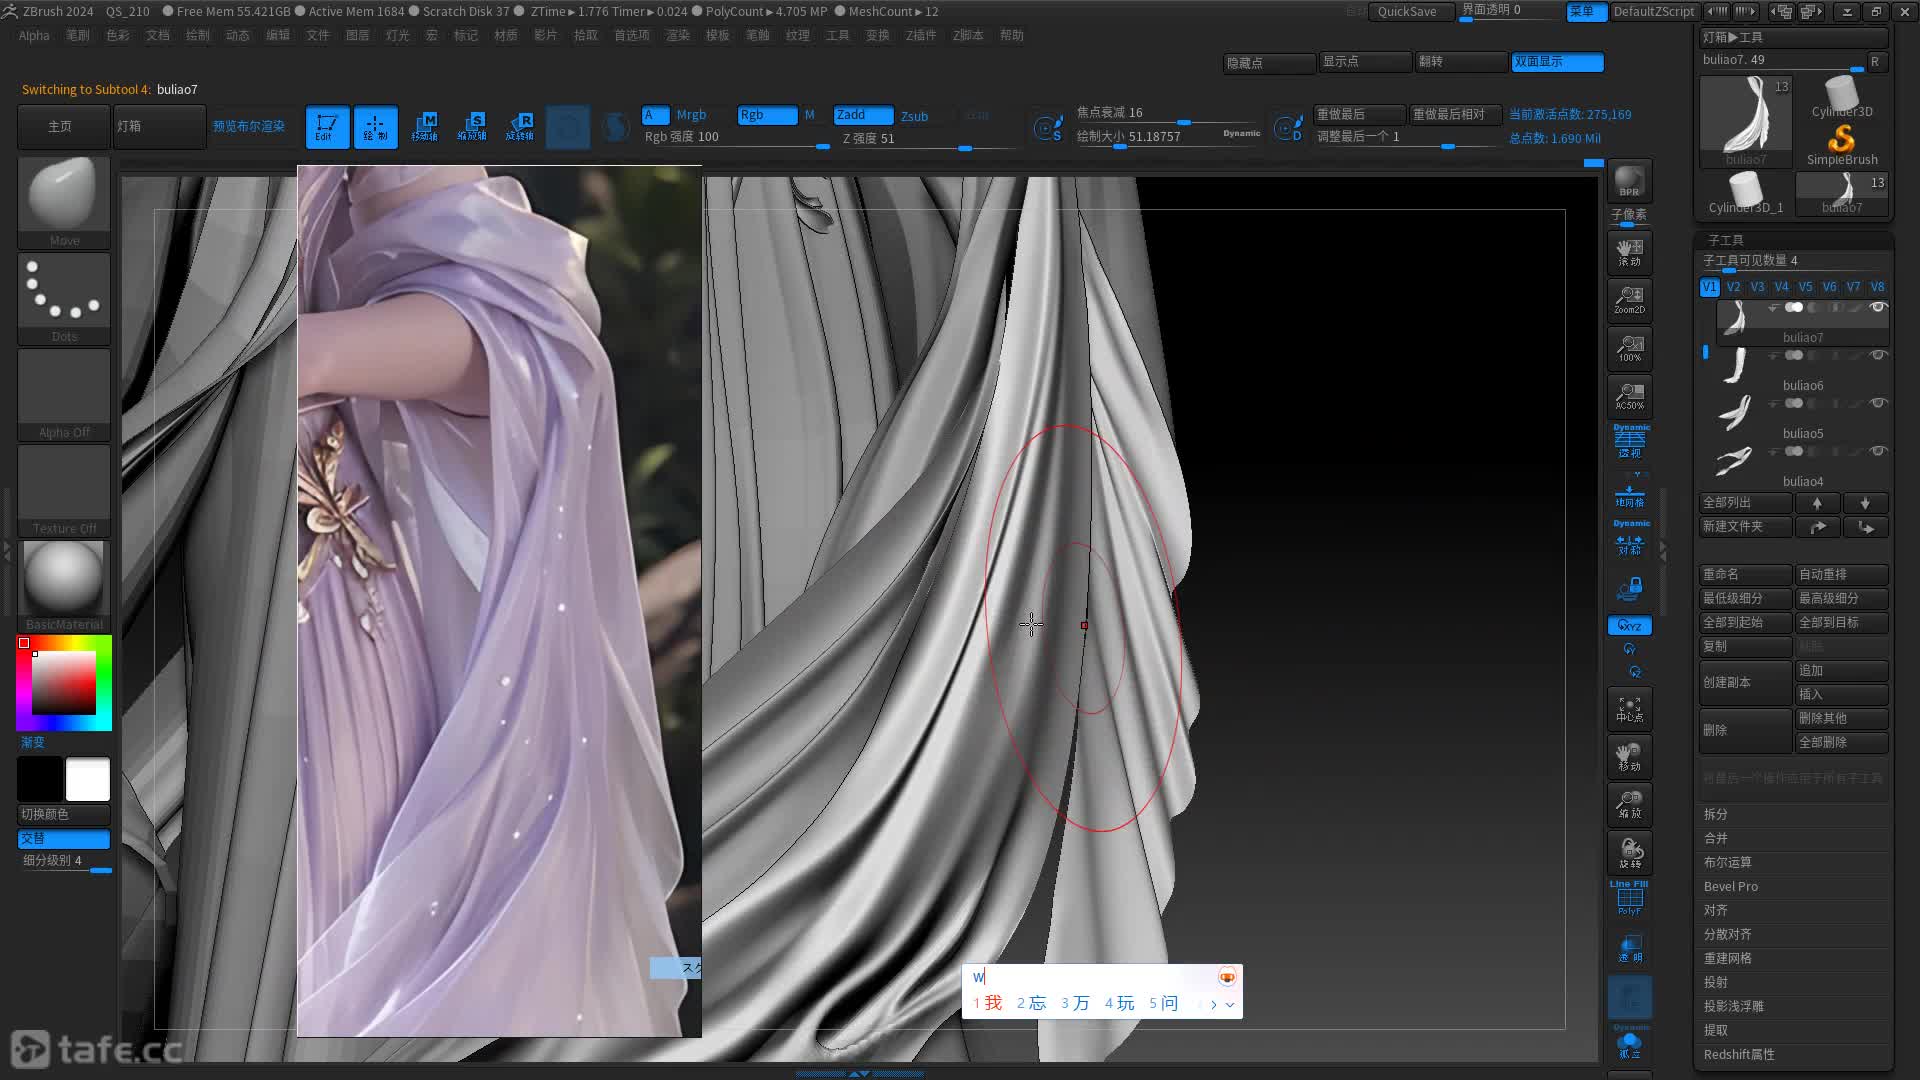Expand the 布尔运算 (Boolean) section
1920x1080 pixels.
tap(1728, 862)
